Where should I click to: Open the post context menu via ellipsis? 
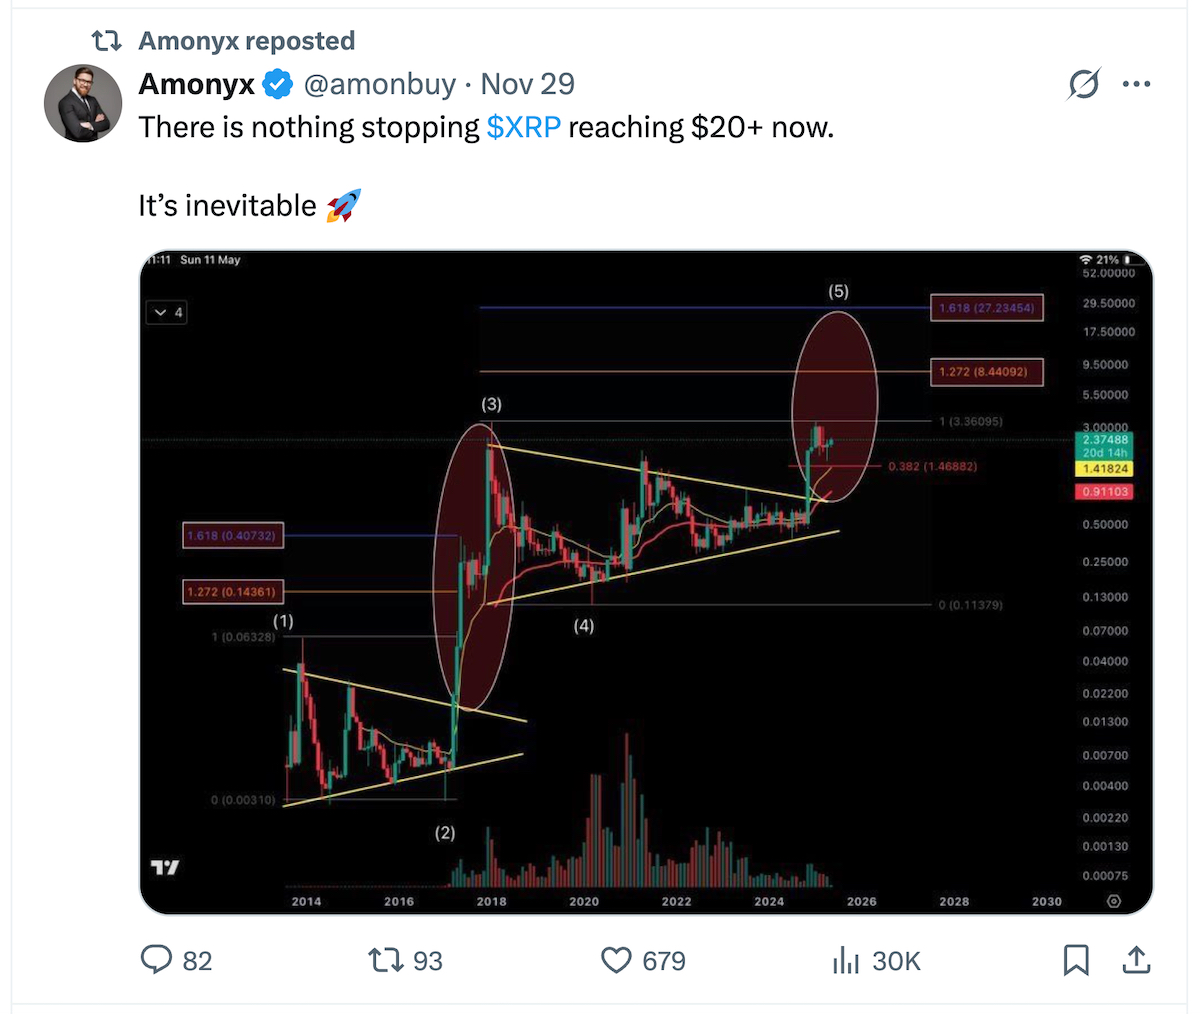(x=1136, y=84)
